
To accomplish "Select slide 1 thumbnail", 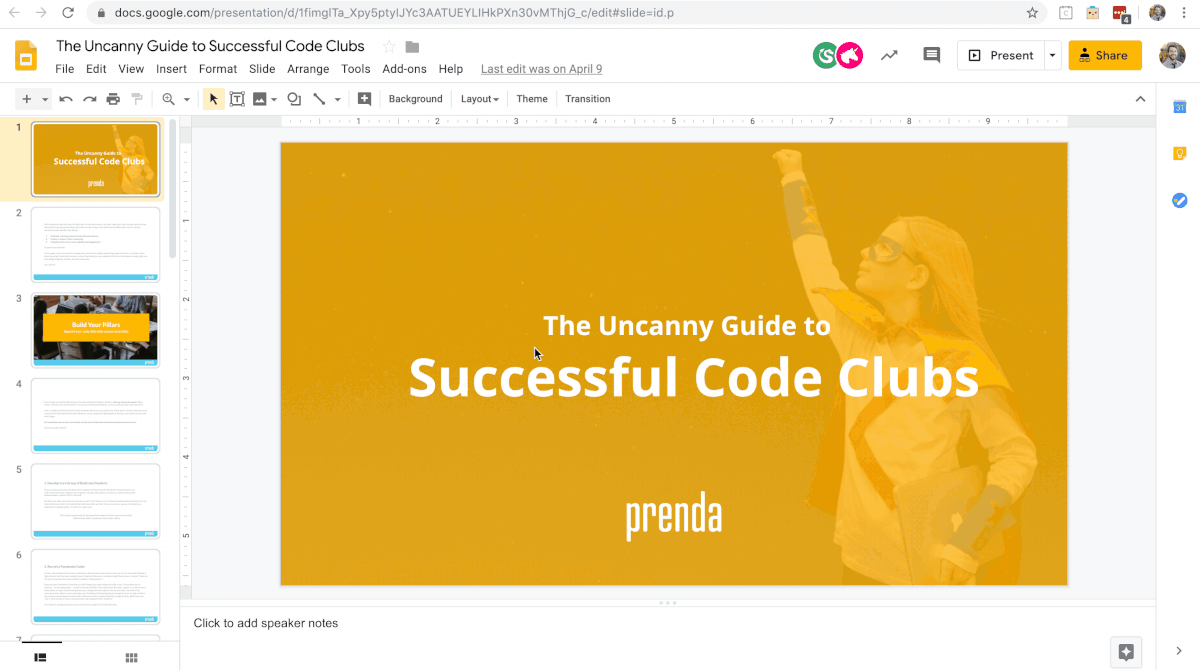I will pos(95,160).
